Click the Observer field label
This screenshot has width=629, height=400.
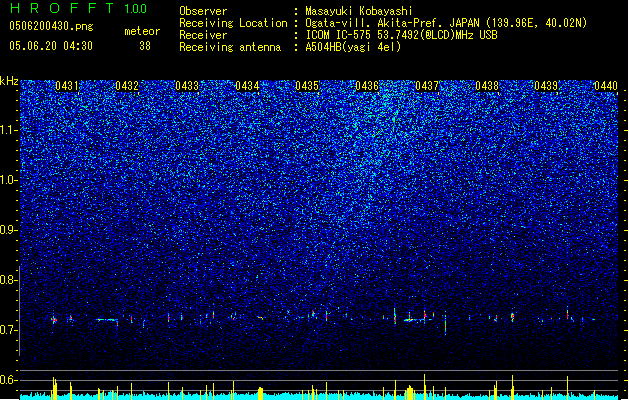tap(203, 11)
